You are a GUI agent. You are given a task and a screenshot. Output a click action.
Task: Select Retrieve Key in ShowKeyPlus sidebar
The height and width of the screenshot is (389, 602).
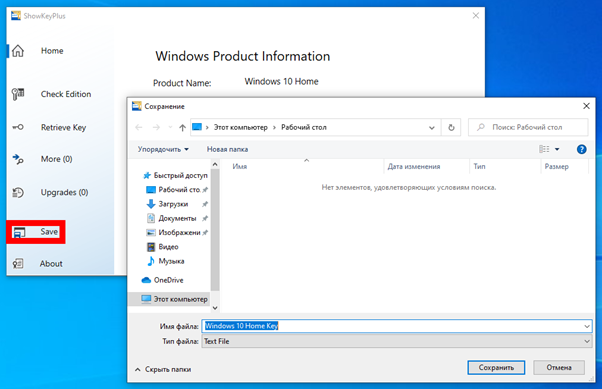63,127
